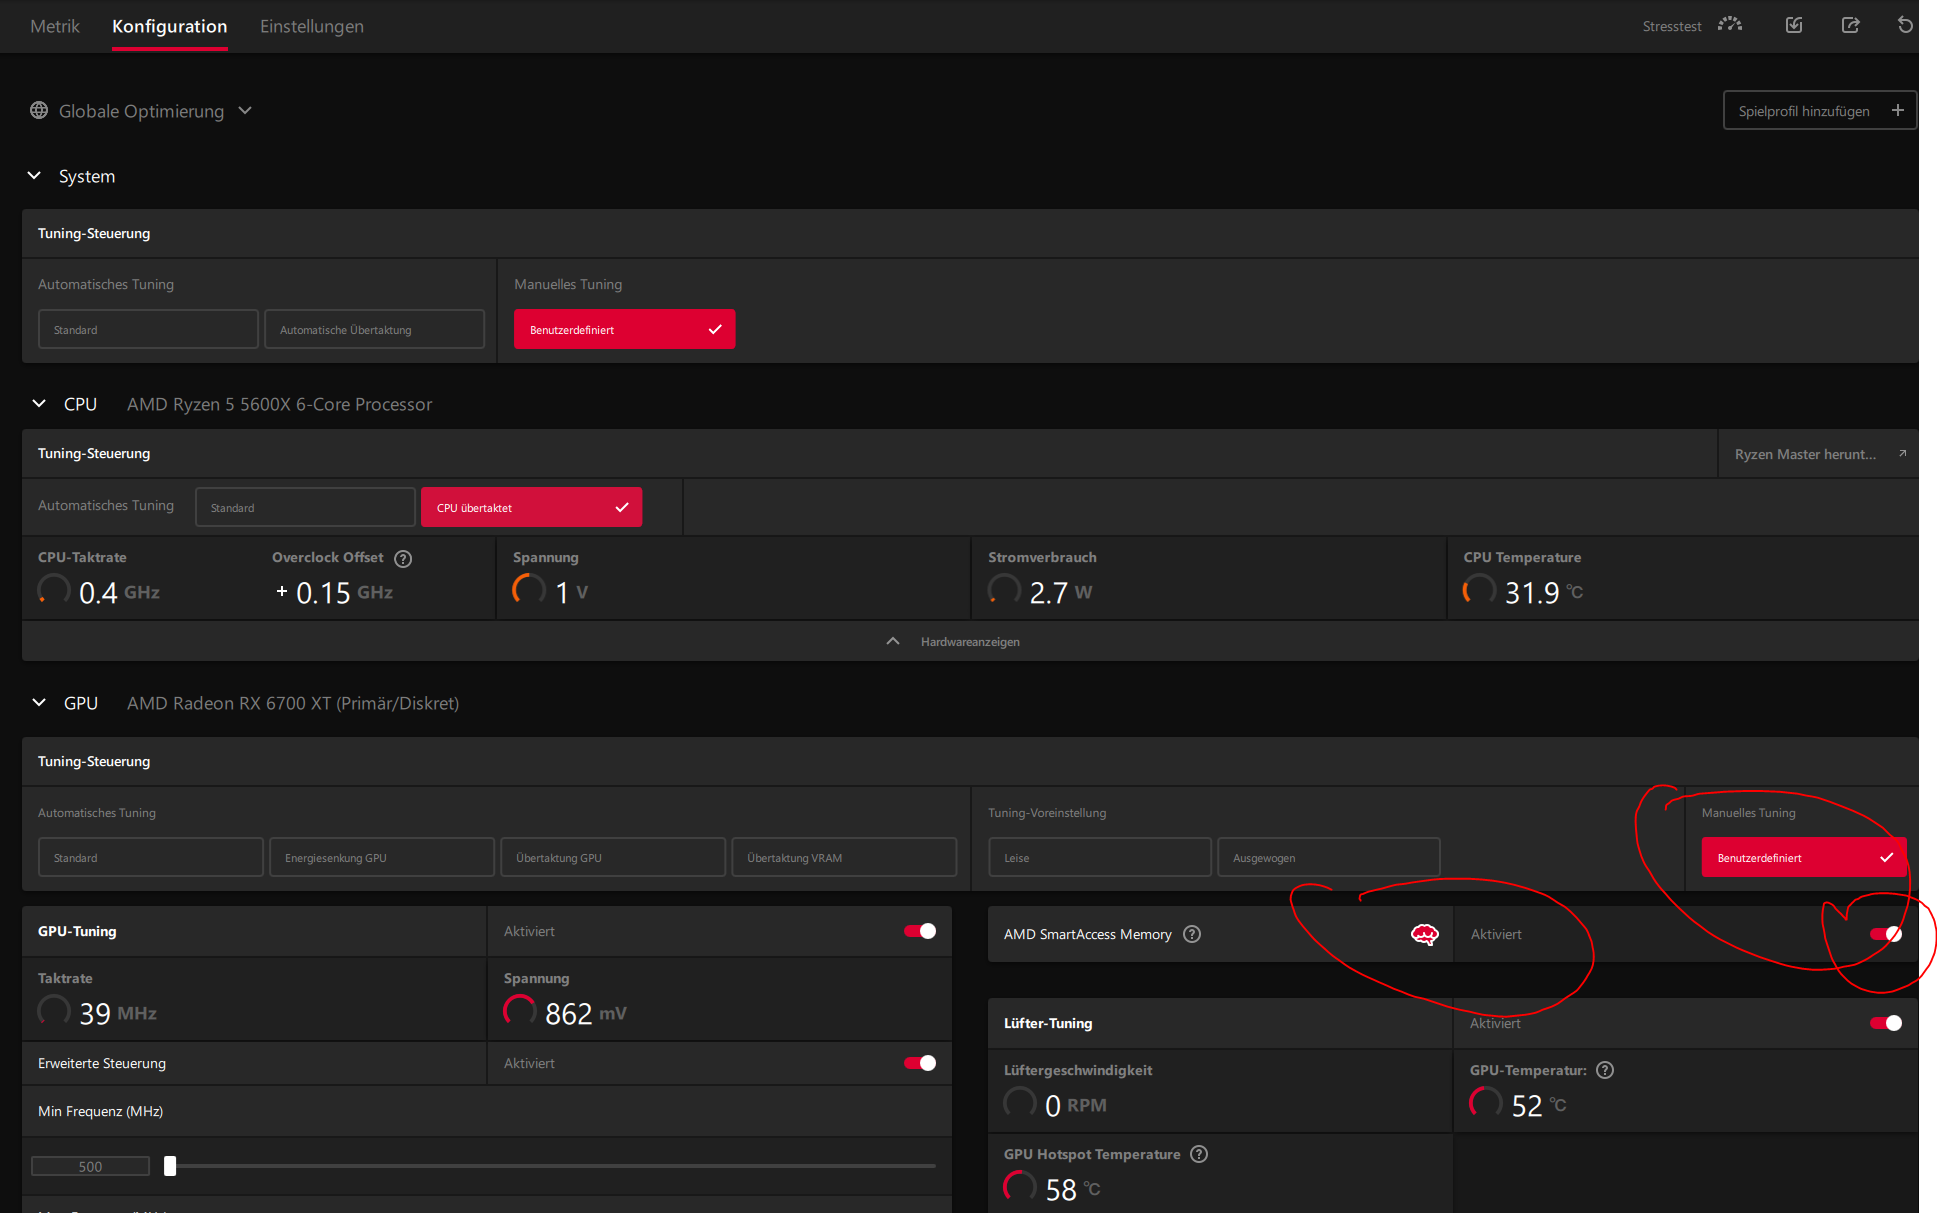Click GPU Hotspot Temperature help icon
Viewport: 1937px width, 1213px height.
click(1199, 1154)
